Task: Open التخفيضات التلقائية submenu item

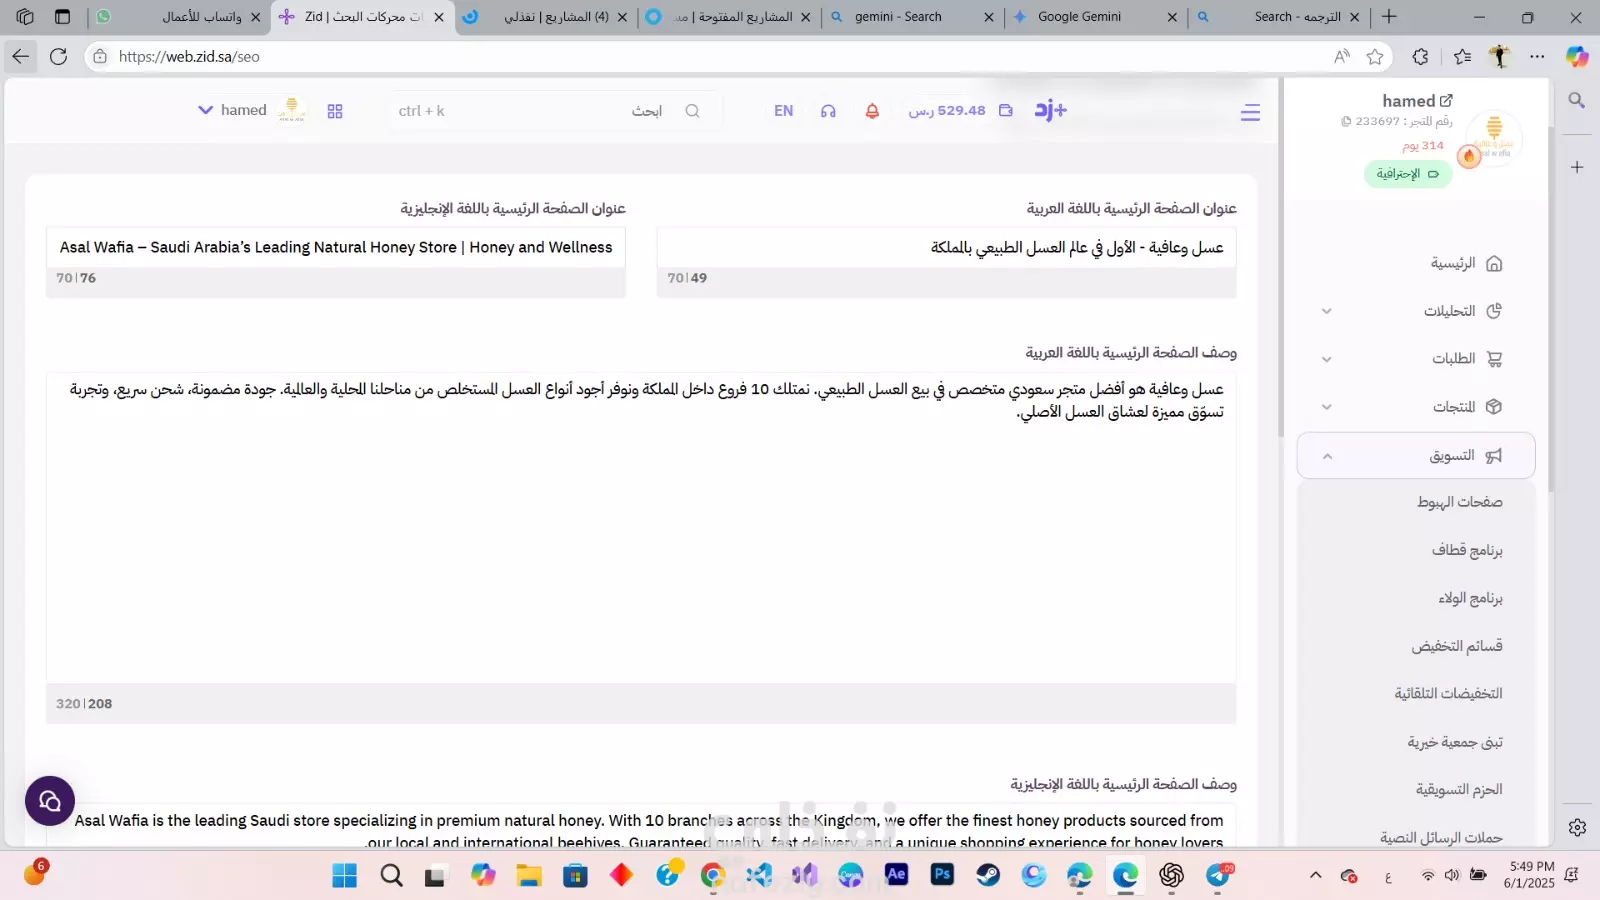Action: (x=1448, y=693)
